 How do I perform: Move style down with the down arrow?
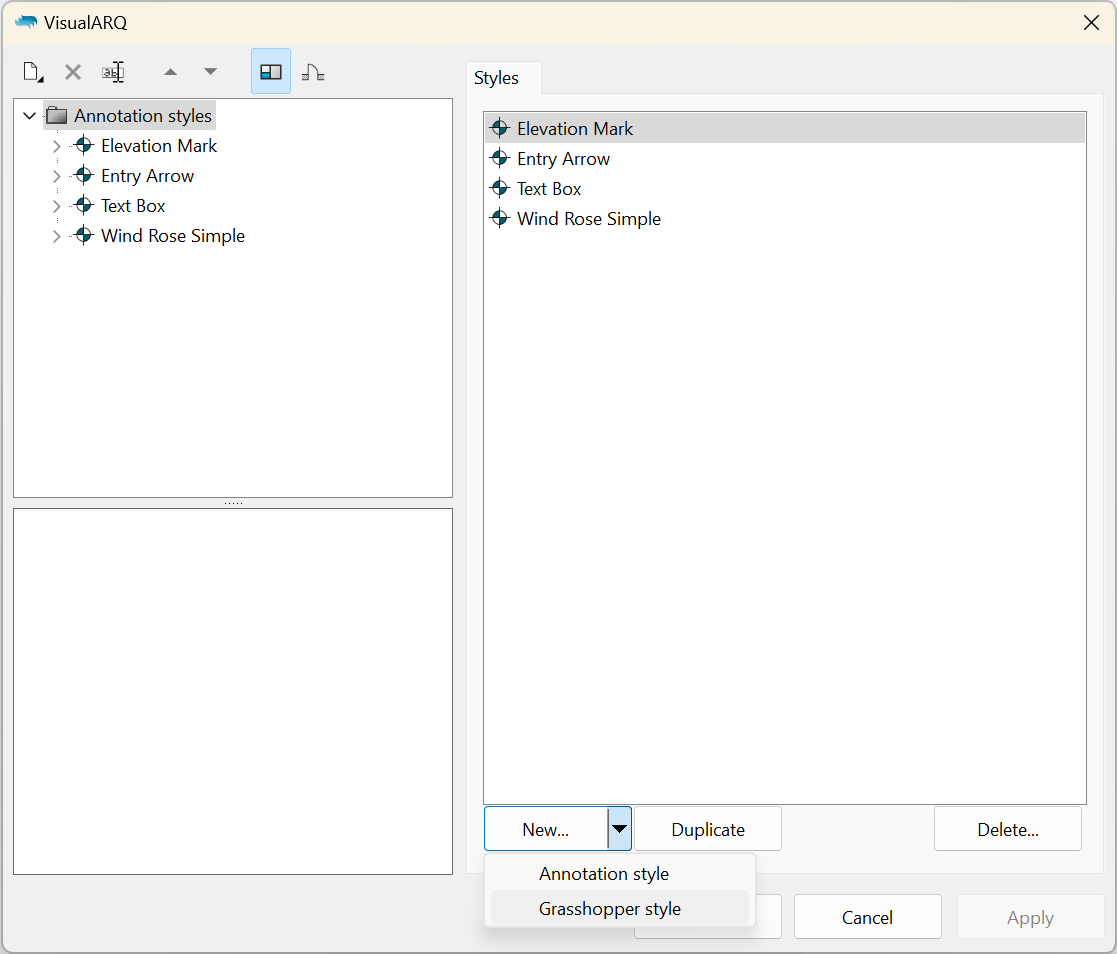pos(210,71)
